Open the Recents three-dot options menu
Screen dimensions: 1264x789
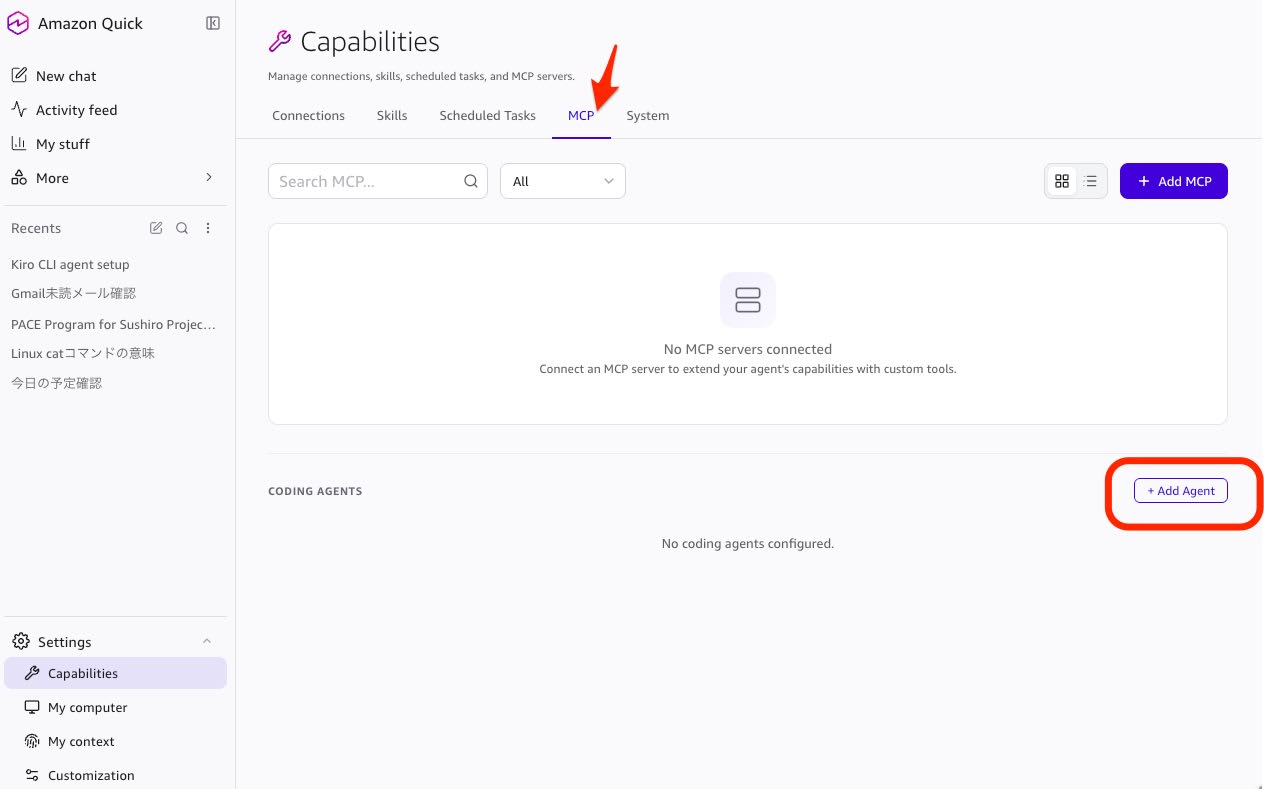[x=208, y=228]
